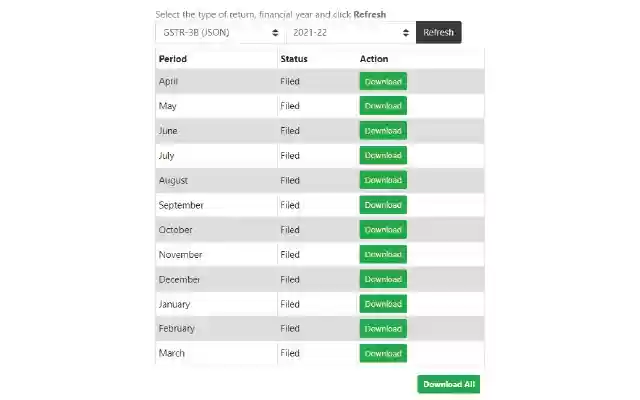Click the Period column header
The height and width of the screenshot is (400, 640).
pyautogui.click(x=173, y=59)
